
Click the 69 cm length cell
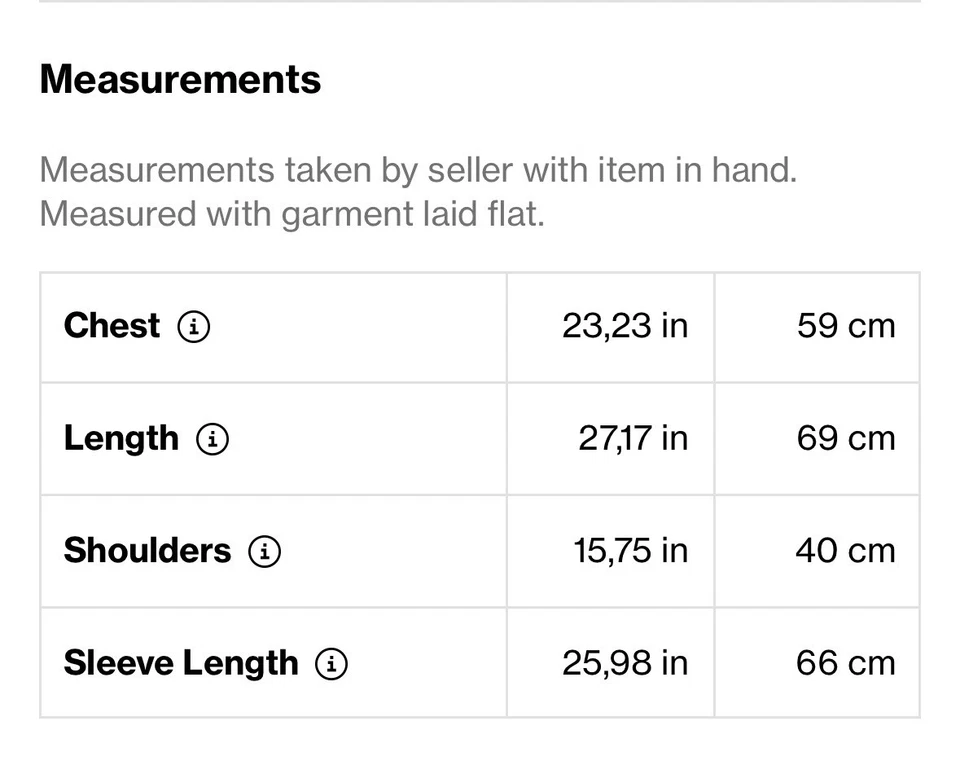(846, 439)
